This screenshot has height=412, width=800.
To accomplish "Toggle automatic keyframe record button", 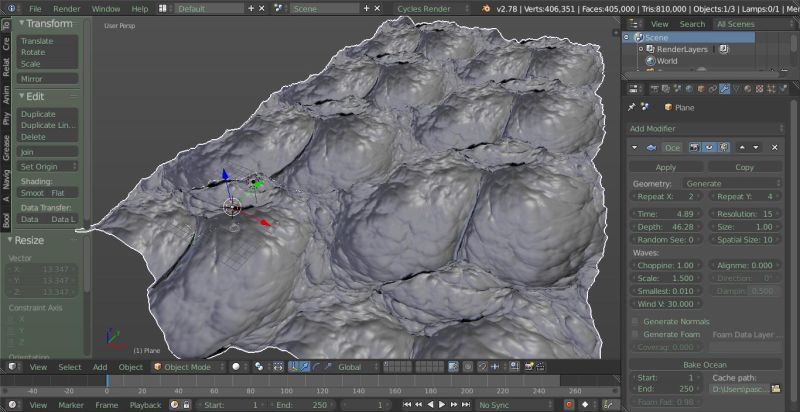I will pyautogui.click(x=569, y=405).
